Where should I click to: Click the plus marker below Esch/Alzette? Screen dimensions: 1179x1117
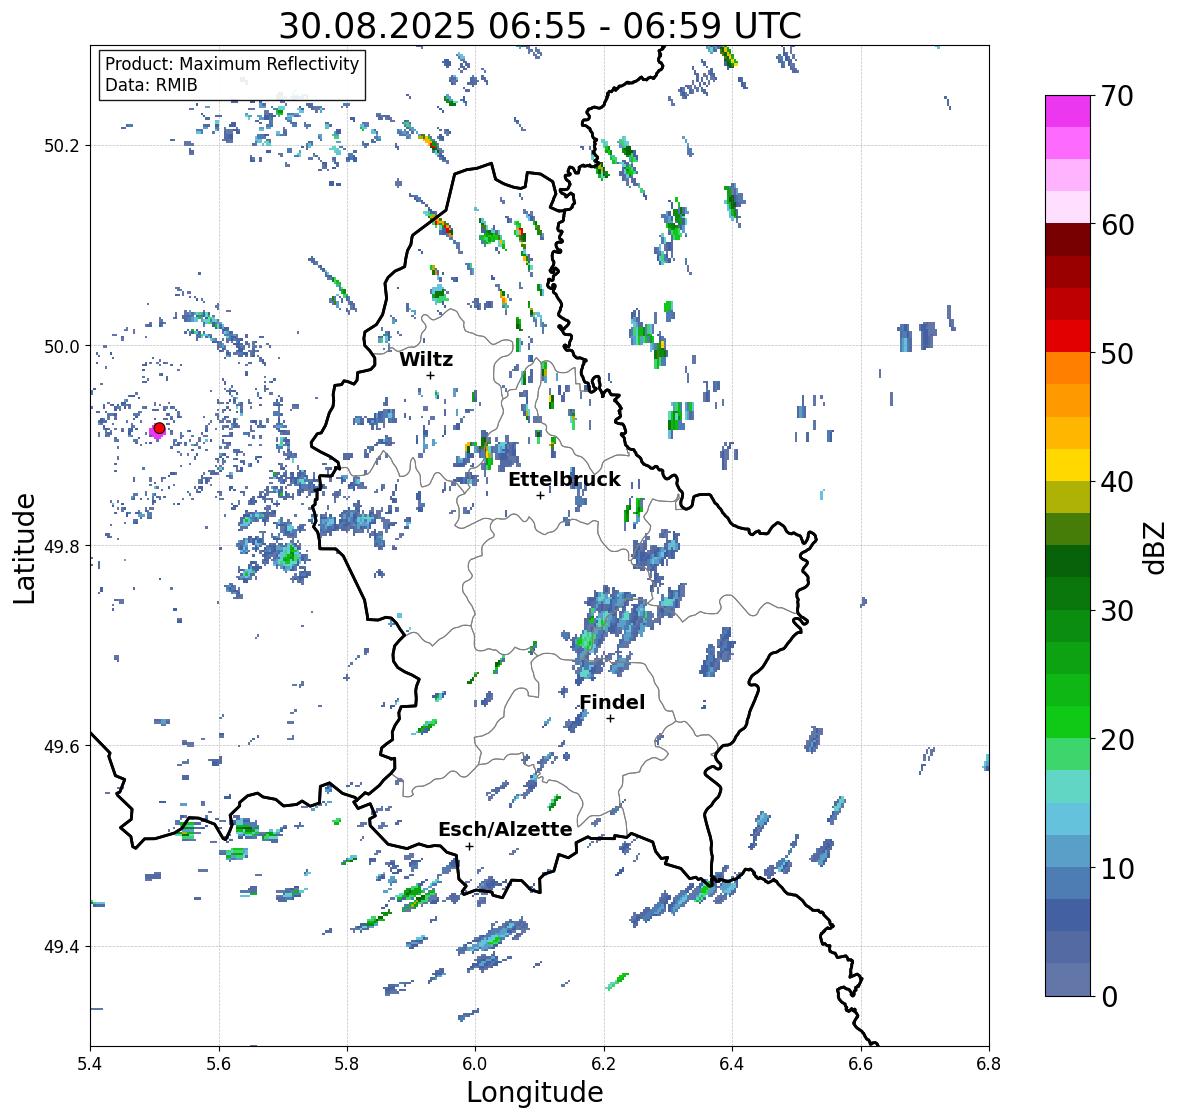(469, 846)
